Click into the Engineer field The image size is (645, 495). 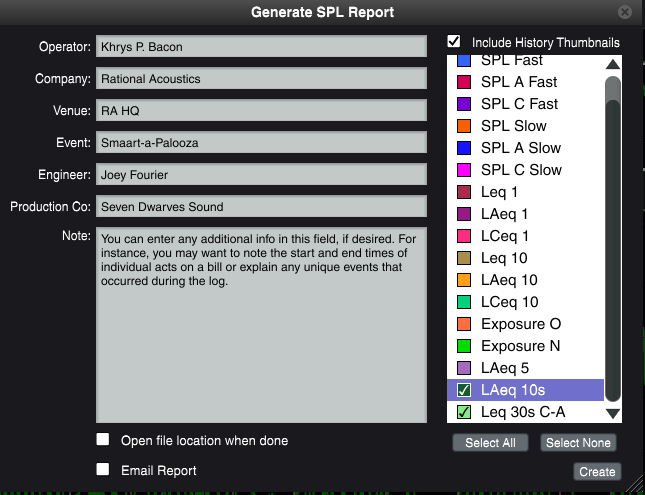(x=261, y=174)
